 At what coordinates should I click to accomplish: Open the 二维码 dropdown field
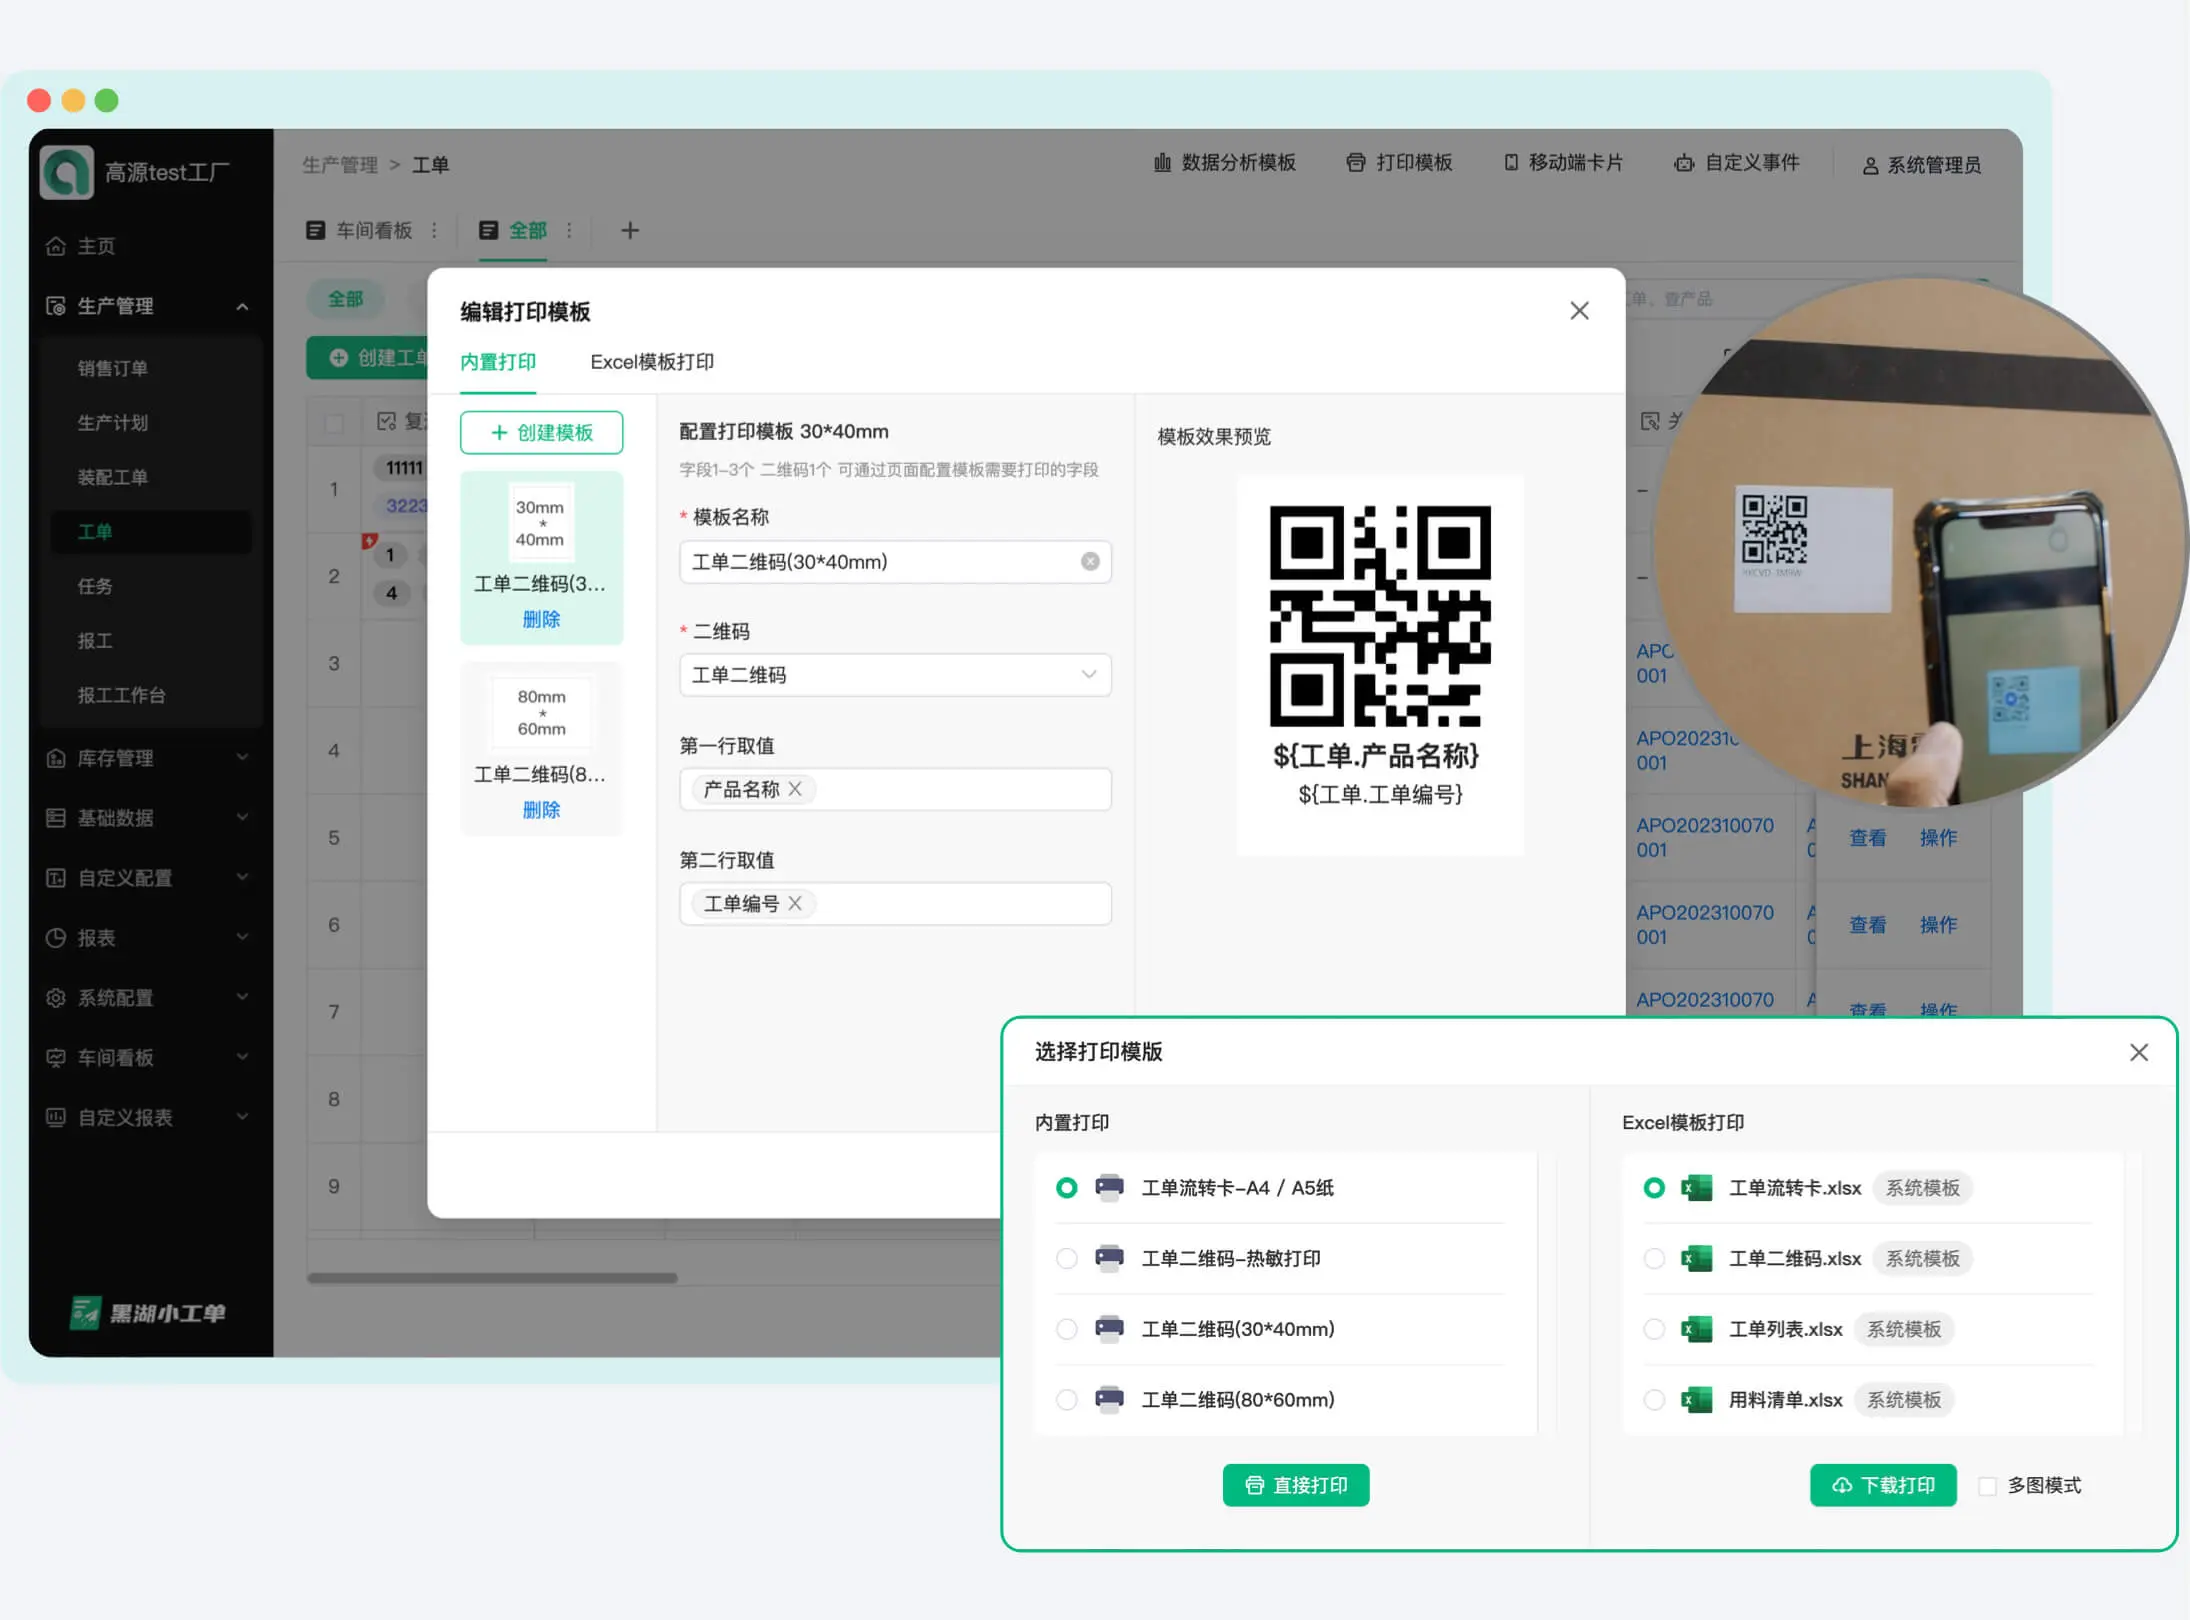(x=893, y=675)
